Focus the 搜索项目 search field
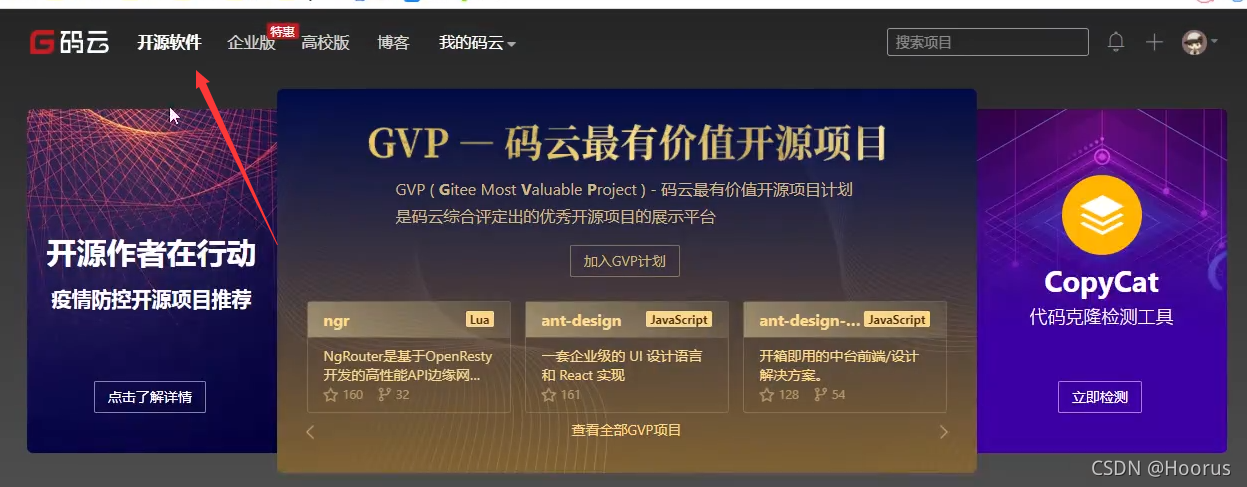 pos(988,42)
